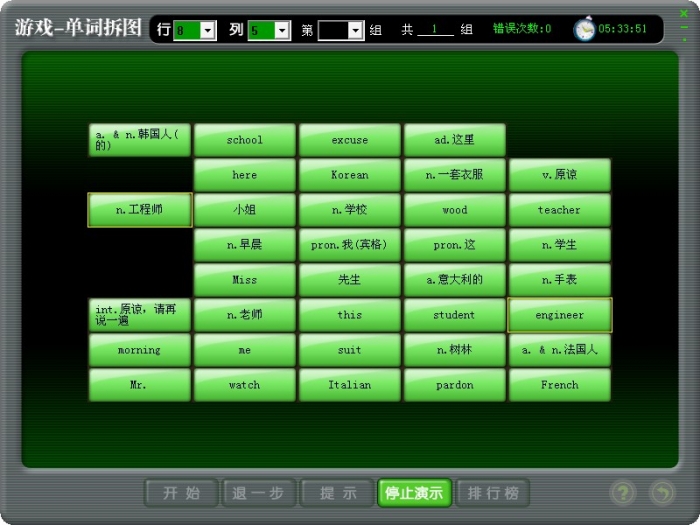Click the 'school' word tile
700x525 pixels.
click(244, 140)
